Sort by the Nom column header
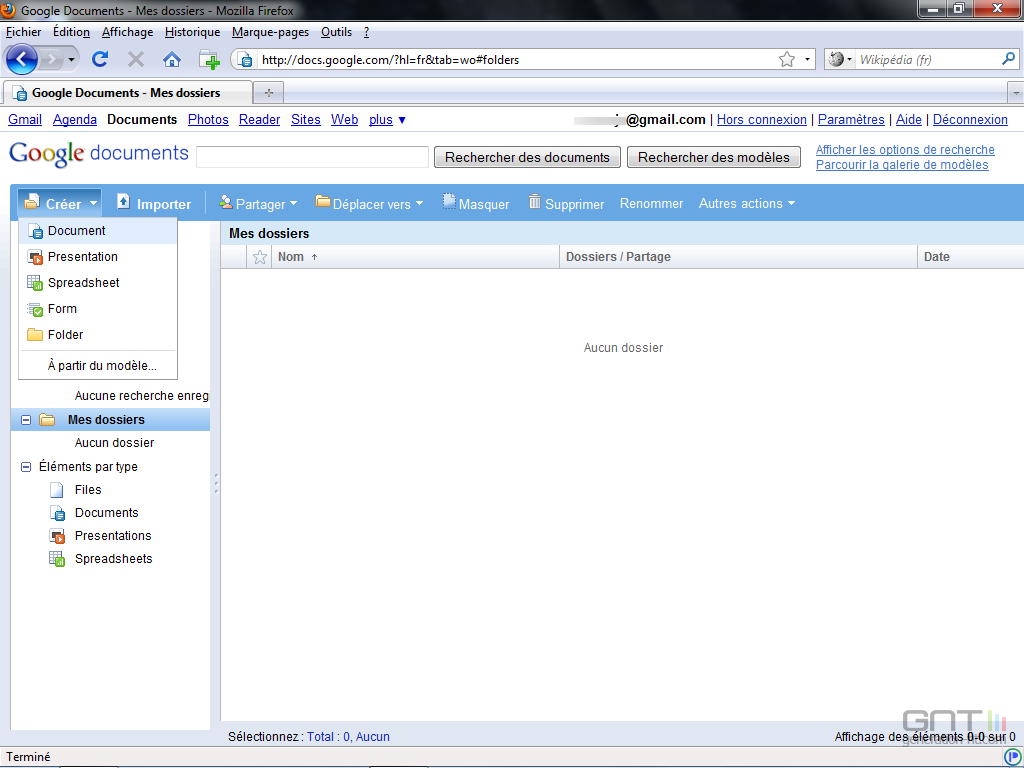The image size is (1024, 768). pyautogui.click(x=415, y=257)
